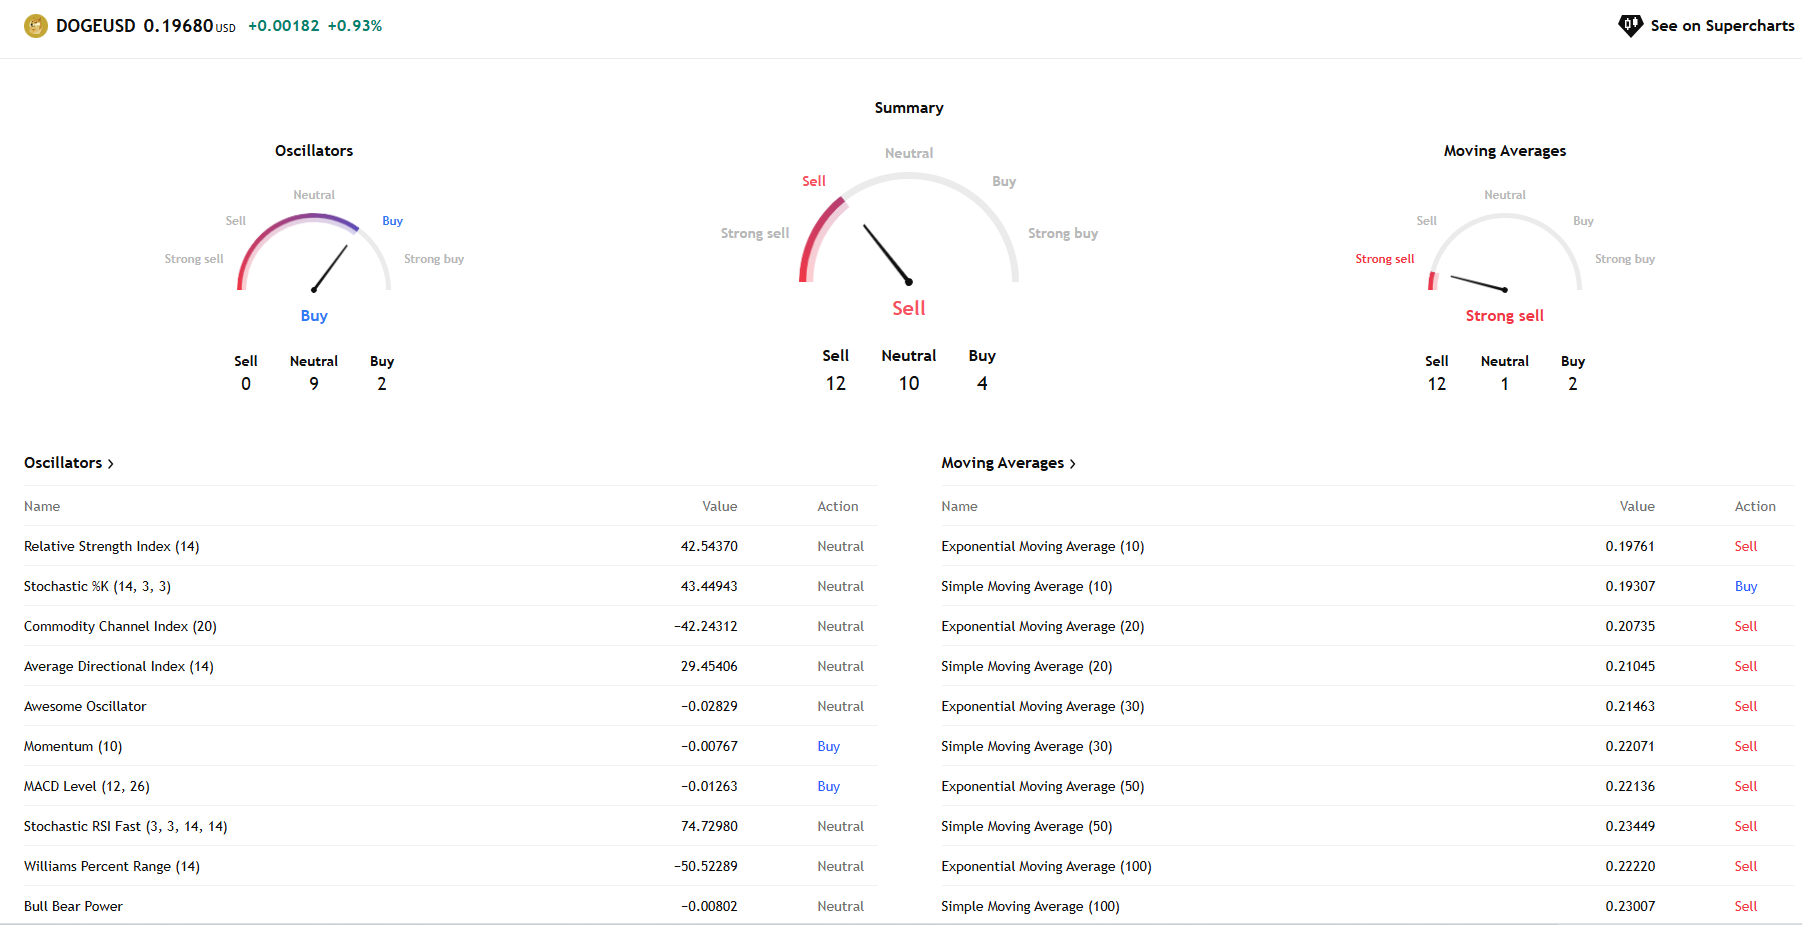Click Simple Moving Average (10) Buy action
This screenshot has width=1802, height=925.
[1745, 587]
